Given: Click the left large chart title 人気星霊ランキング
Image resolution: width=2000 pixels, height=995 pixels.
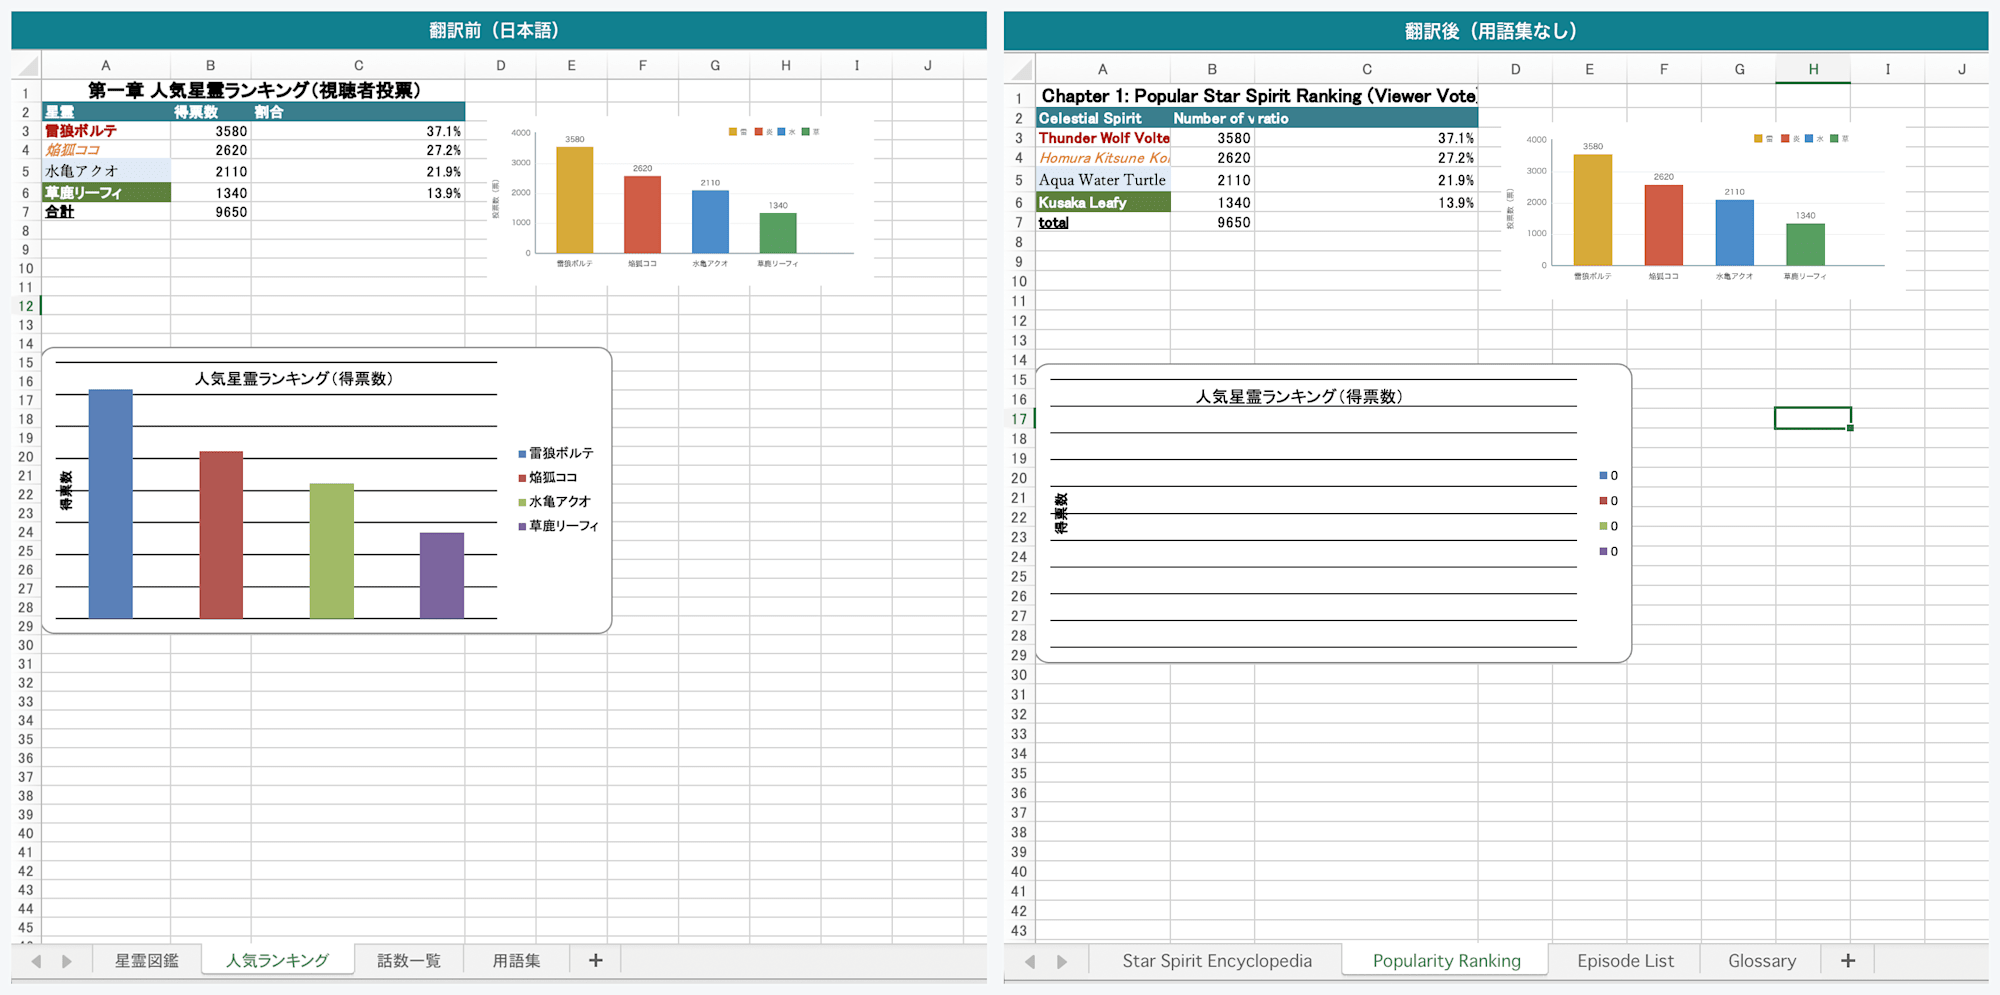Looking at the screenshot, I should click(294, 379).
